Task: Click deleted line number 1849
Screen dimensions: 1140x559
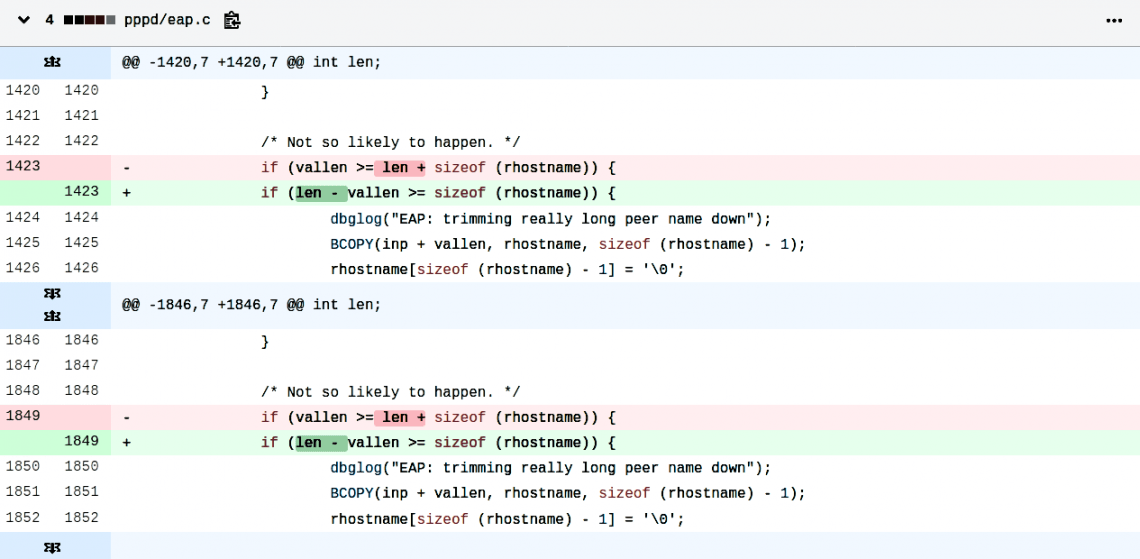Action: point(24,416)
